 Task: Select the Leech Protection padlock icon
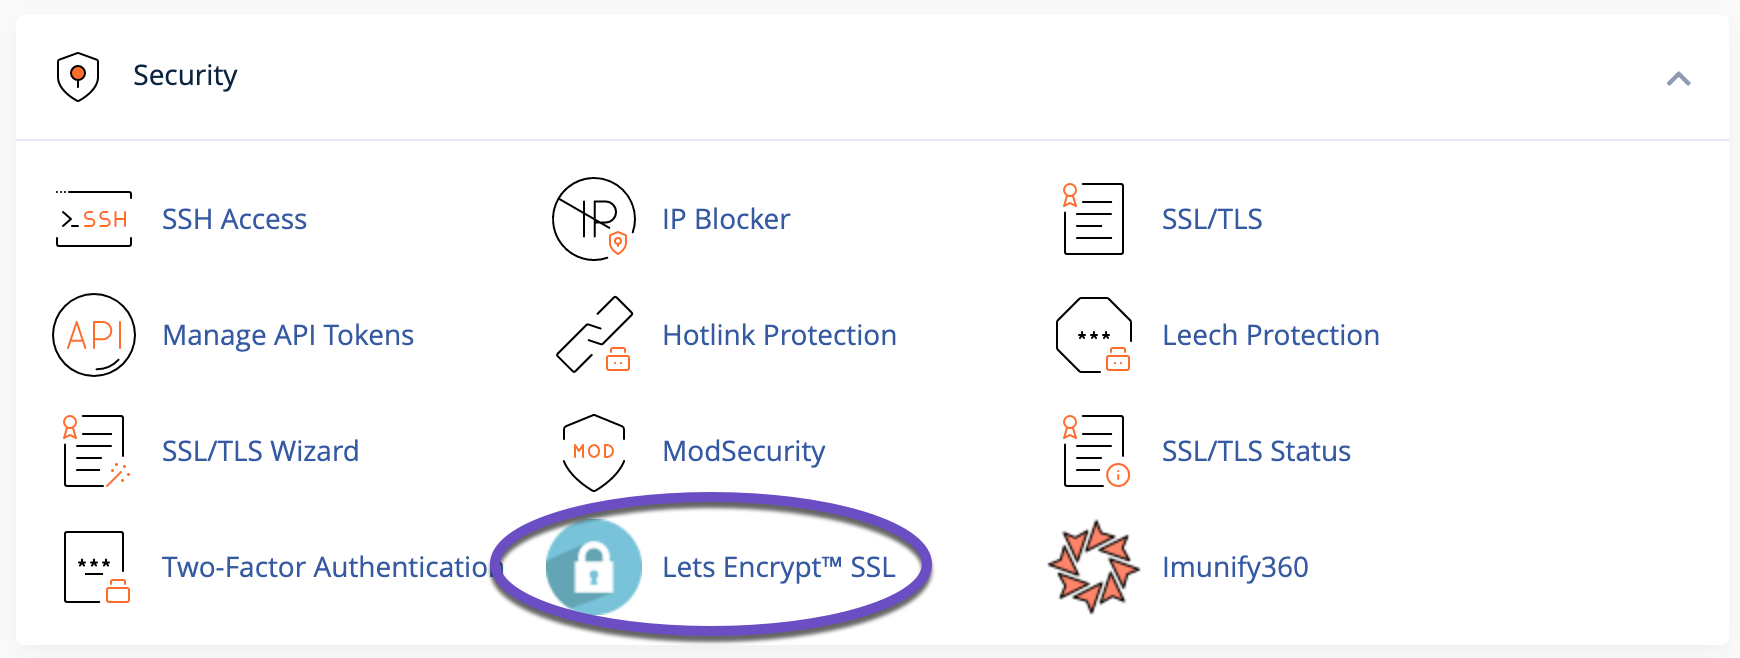click(x=1093, y=335)
